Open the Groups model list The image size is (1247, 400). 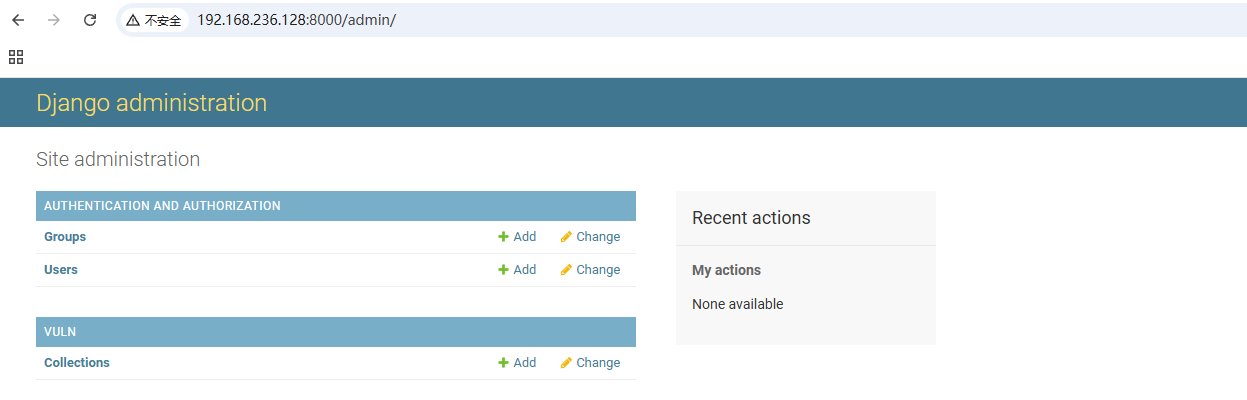(x=65, y=237)
